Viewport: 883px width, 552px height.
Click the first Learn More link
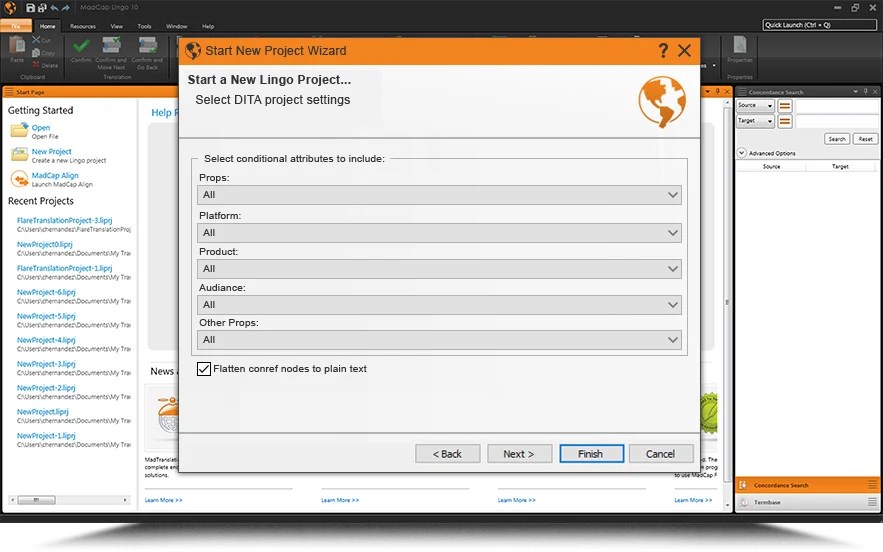point(163,500)
